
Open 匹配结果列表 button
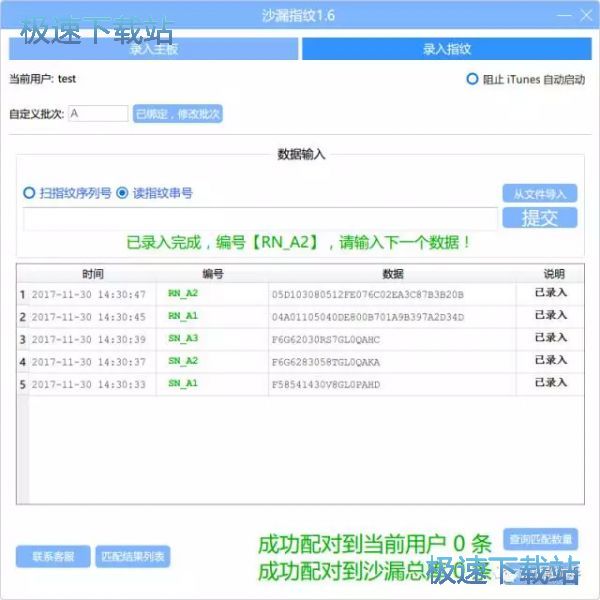132,556
